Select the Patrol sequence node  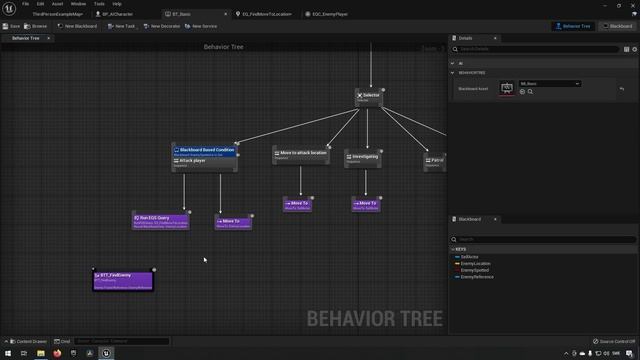tap(435, 162)
